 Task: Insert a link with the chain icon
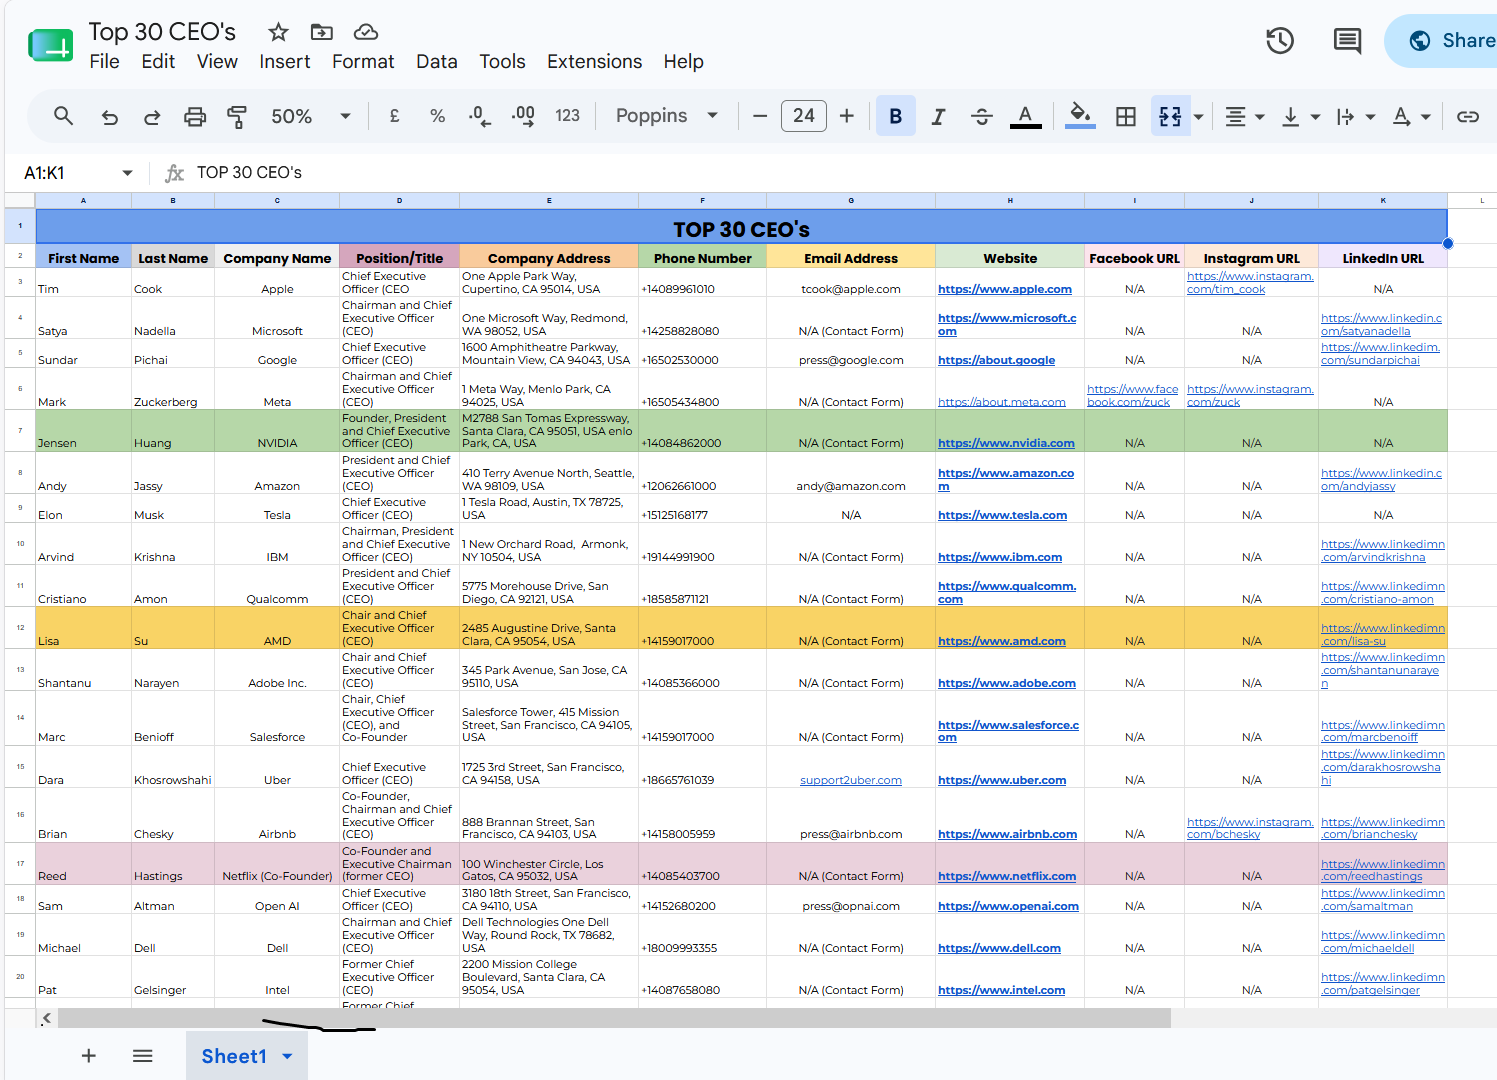pos(1467,116)
